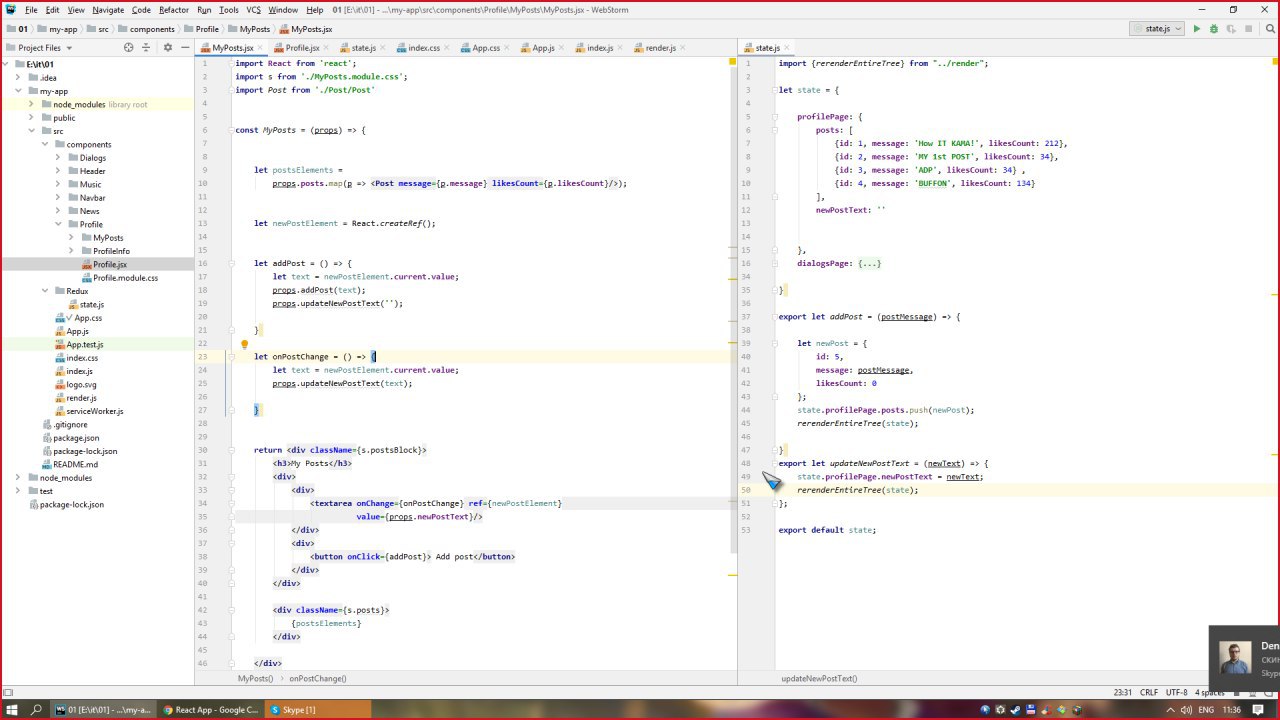Viewport: 1280px width, 720px height.
Task: Click the locate-file target icon in Project panel
Action: coord(128,48)
